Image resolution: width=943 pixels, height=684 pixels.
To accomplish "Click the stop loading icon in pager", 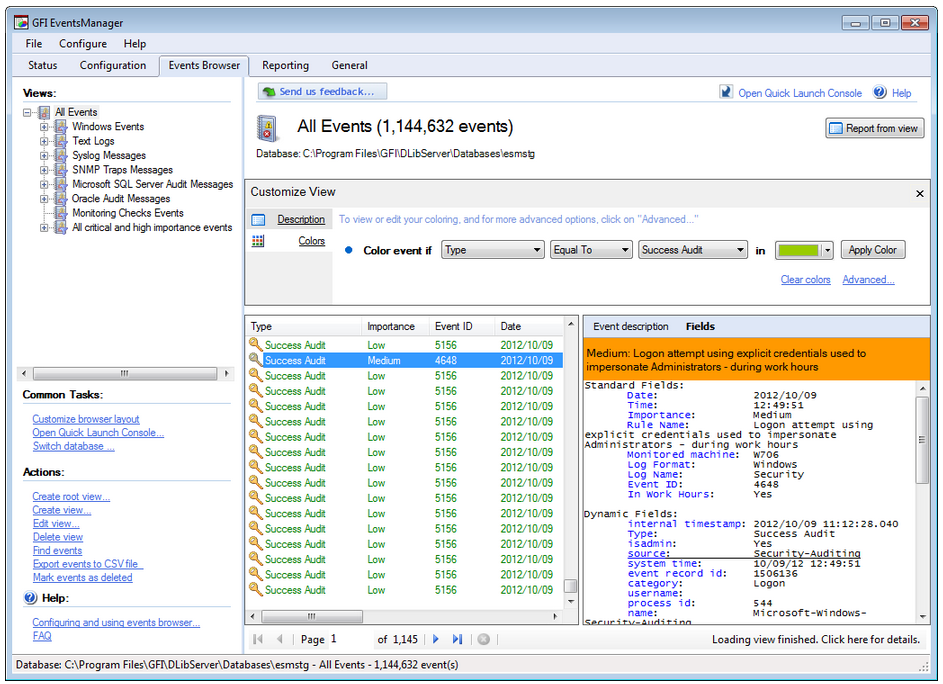I will pos(484,639).
